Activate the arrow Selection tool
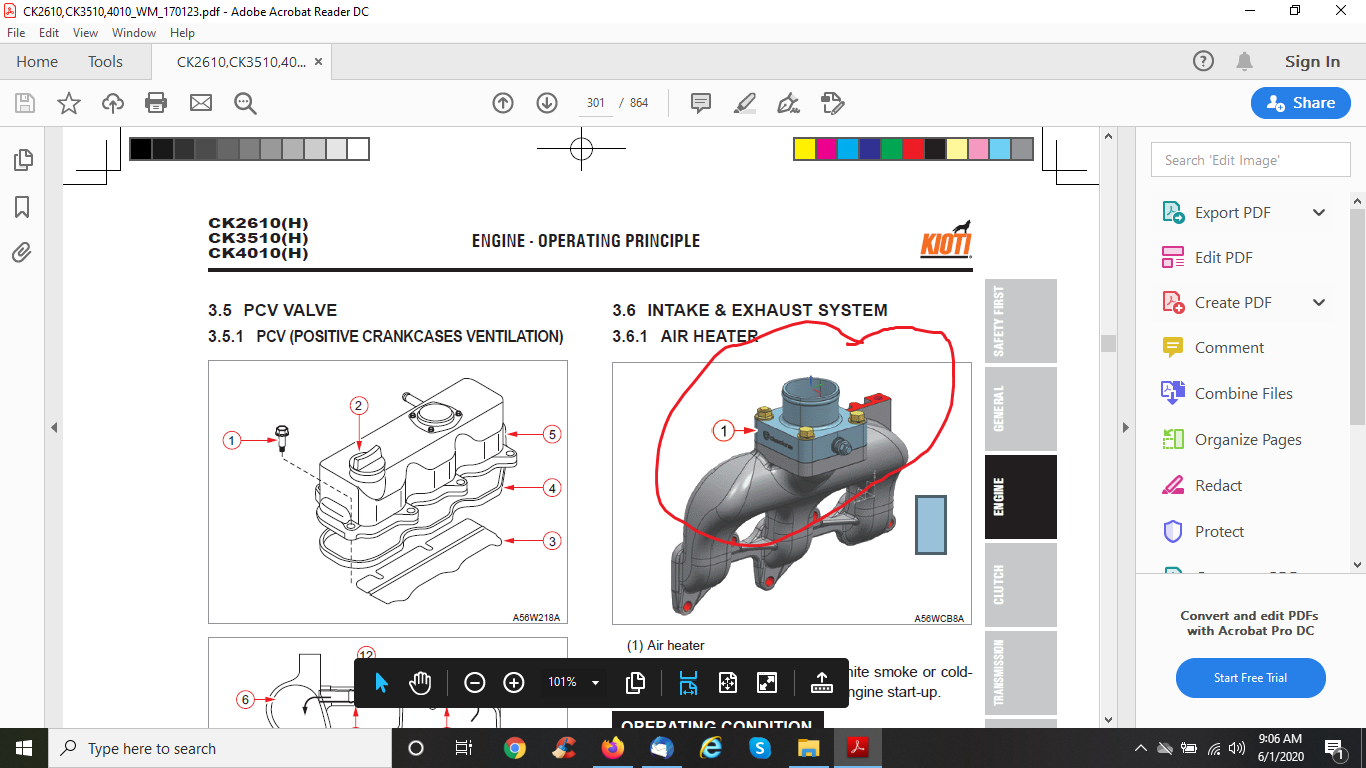1366x768 pixels. (x=381, y=682)
